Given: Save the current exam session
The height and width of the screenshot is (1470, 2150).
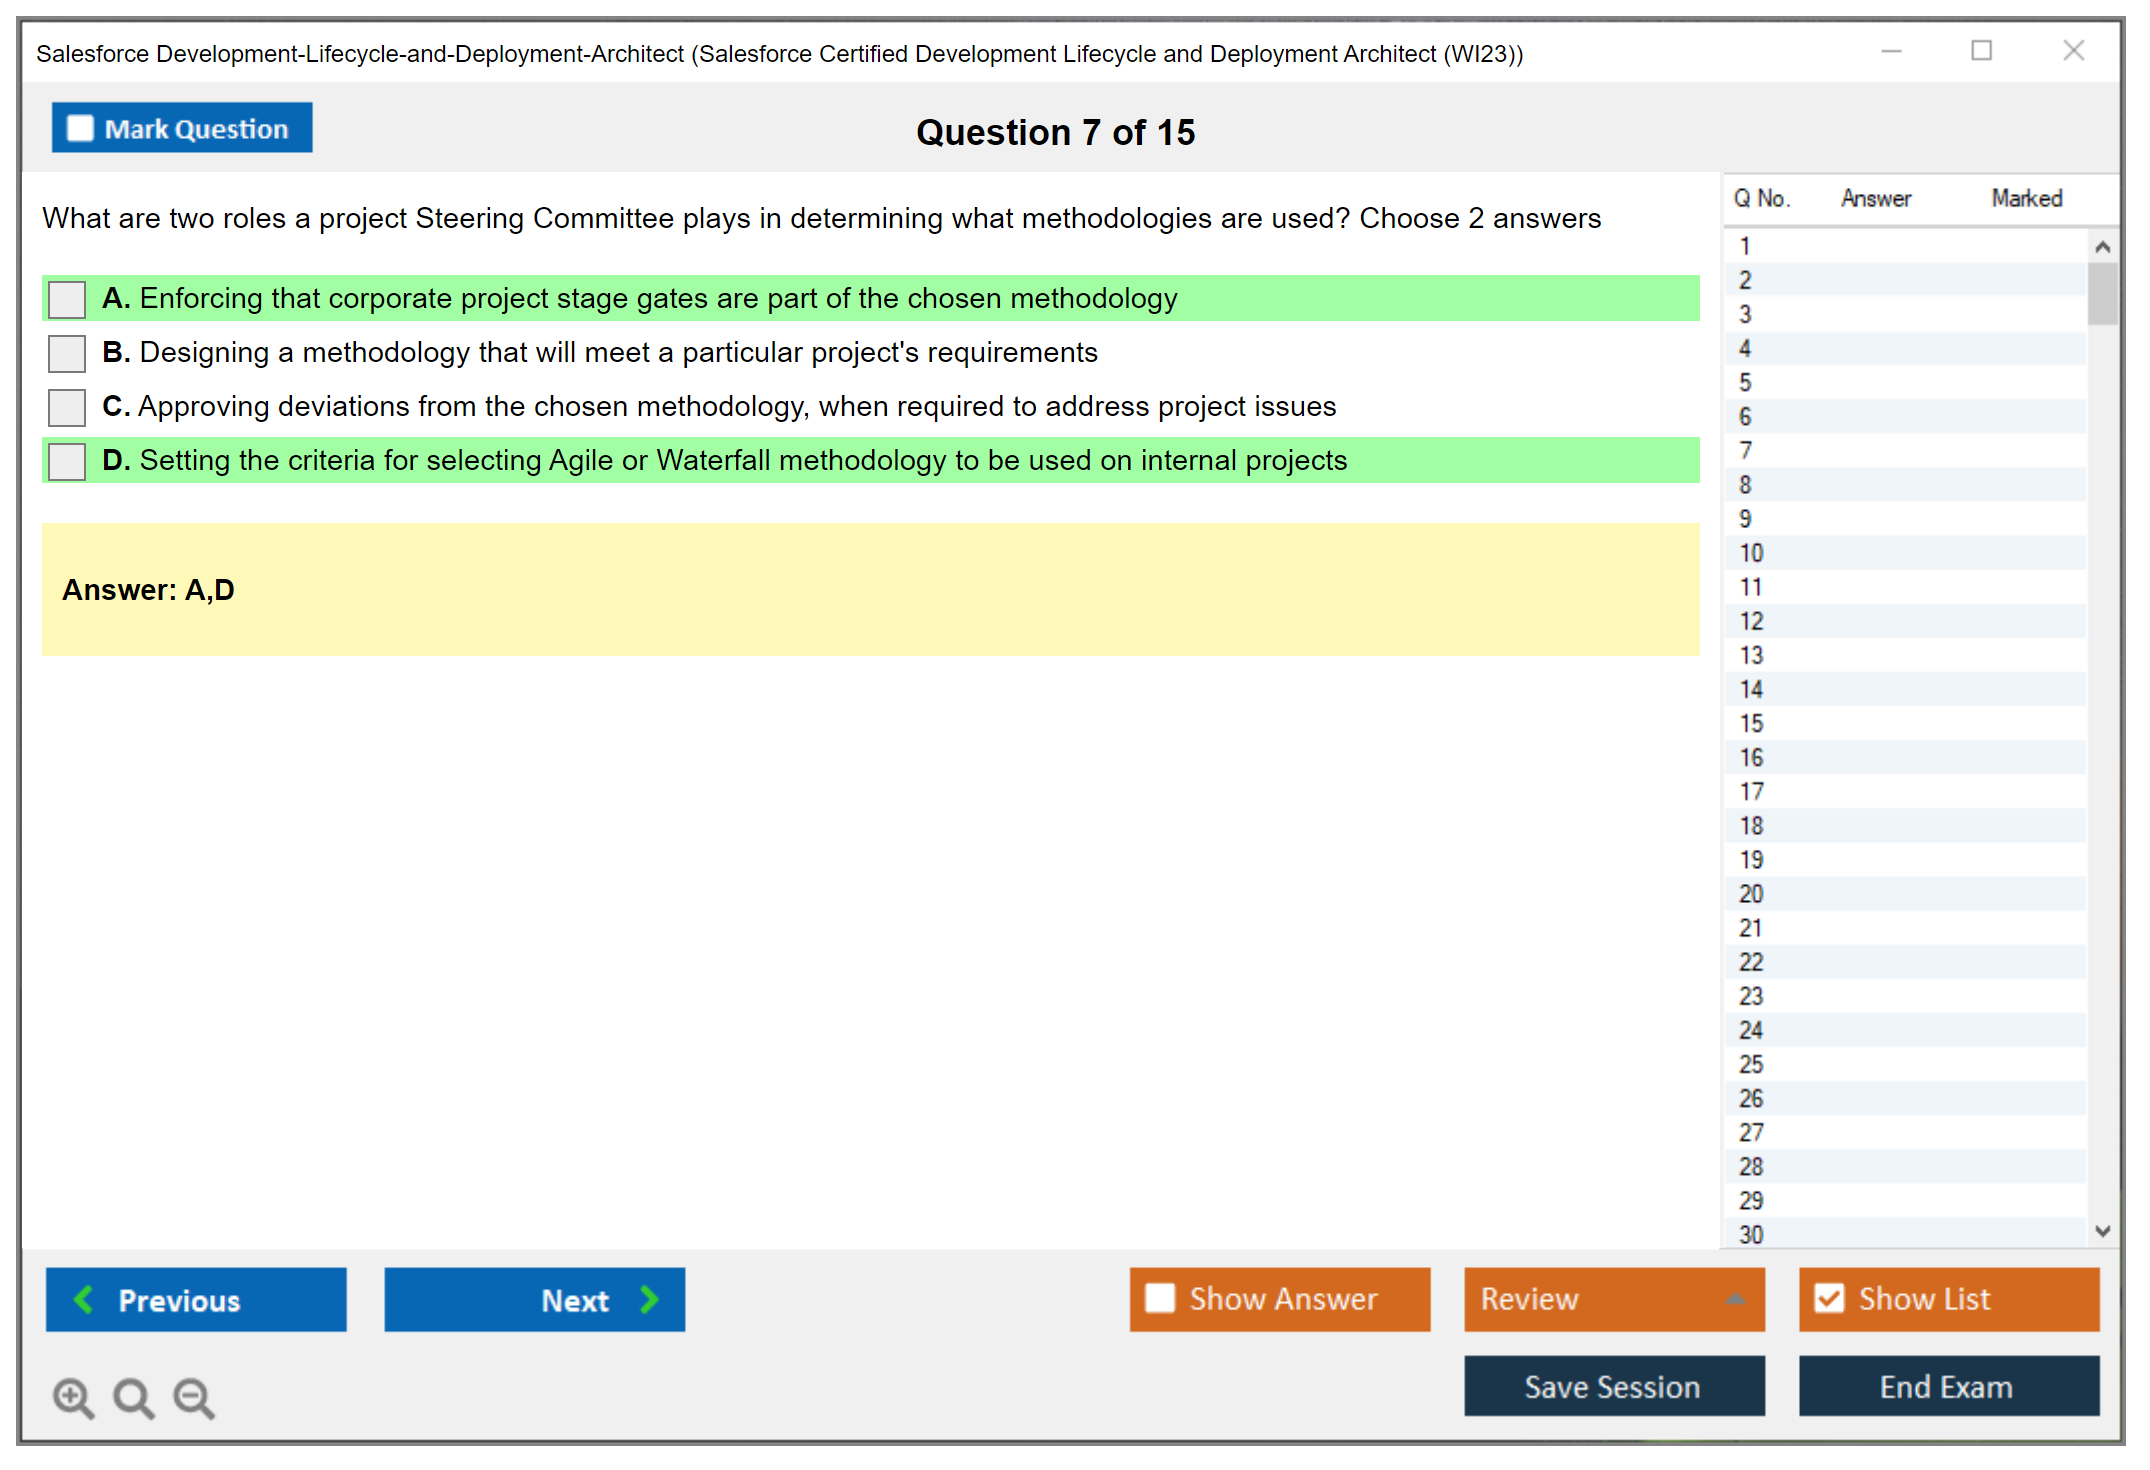Looking at the screenshot, I should coord(1613,1386).
